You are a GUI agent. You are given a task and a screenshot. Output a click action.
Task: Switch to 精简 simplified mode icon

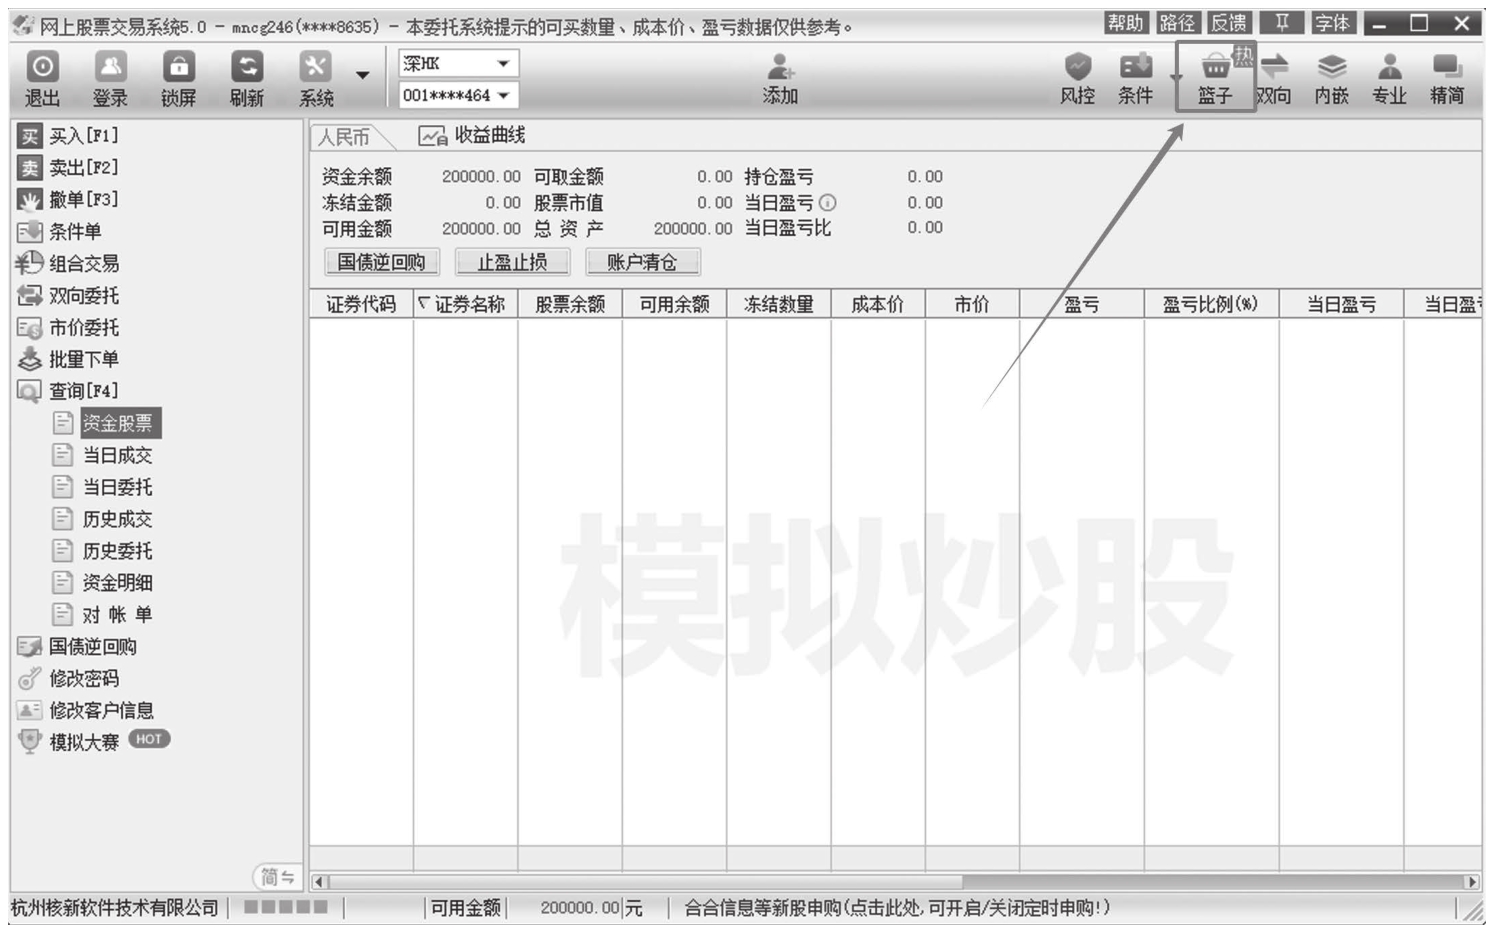point(1447,79)
